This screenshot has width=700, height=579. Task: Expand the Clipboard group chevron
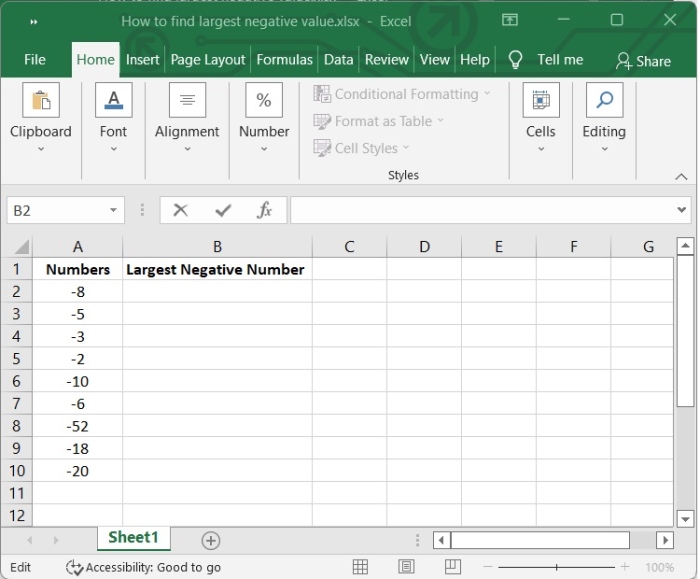click(41, 149)
